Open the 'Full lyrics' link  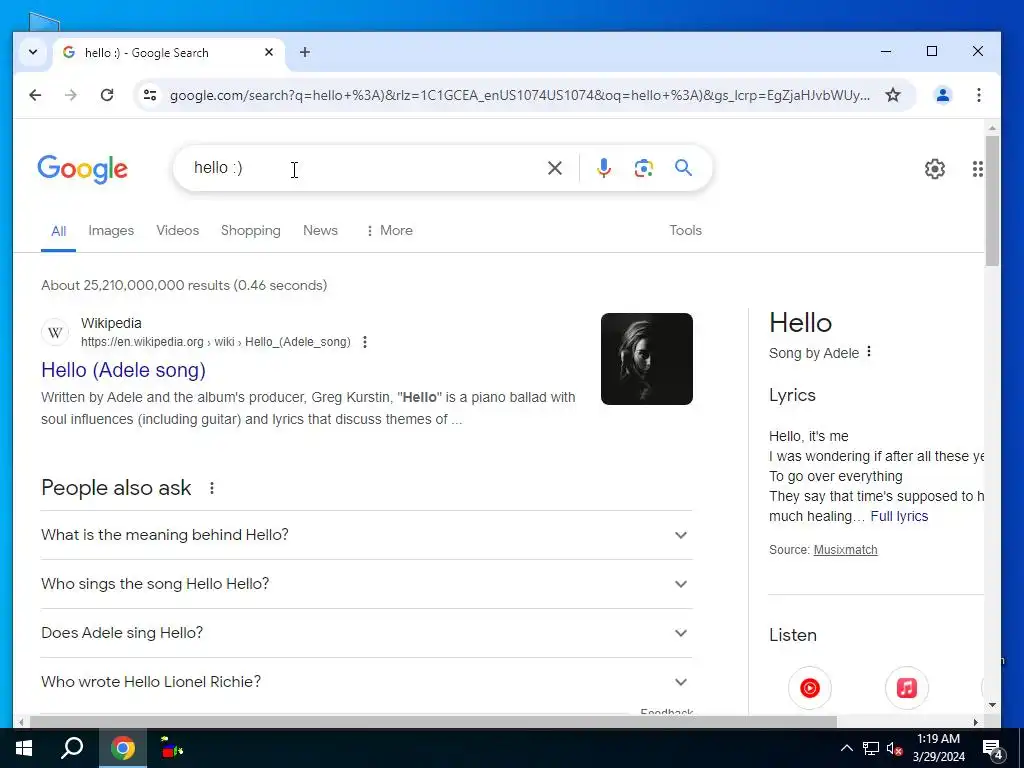point(899,517)
